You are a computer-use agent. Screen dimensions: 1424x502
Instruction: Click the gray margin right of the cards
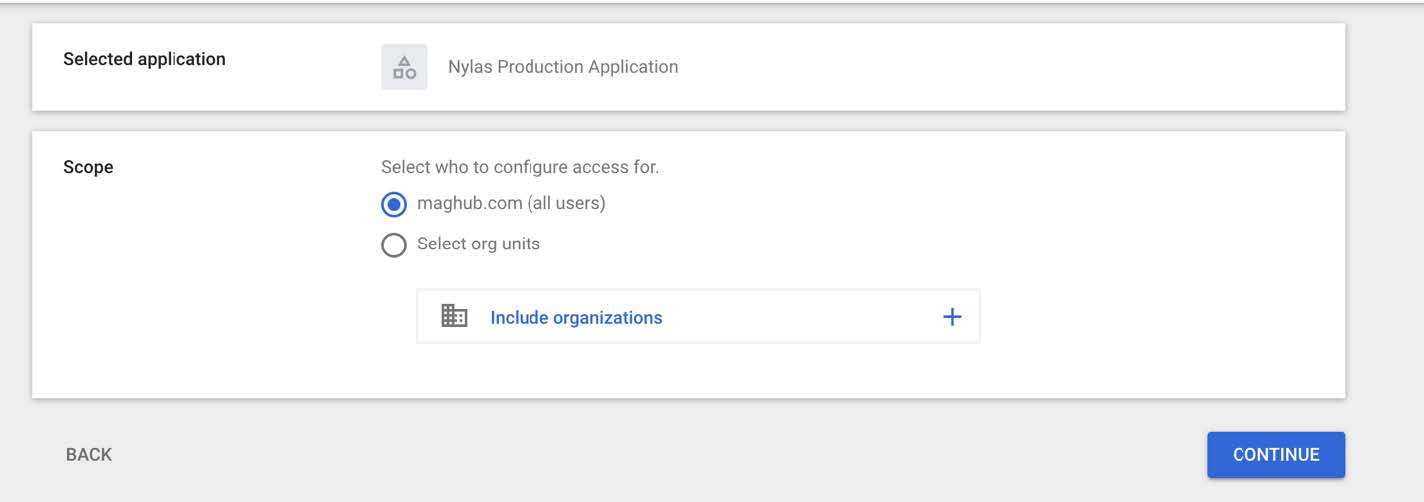1384,250
